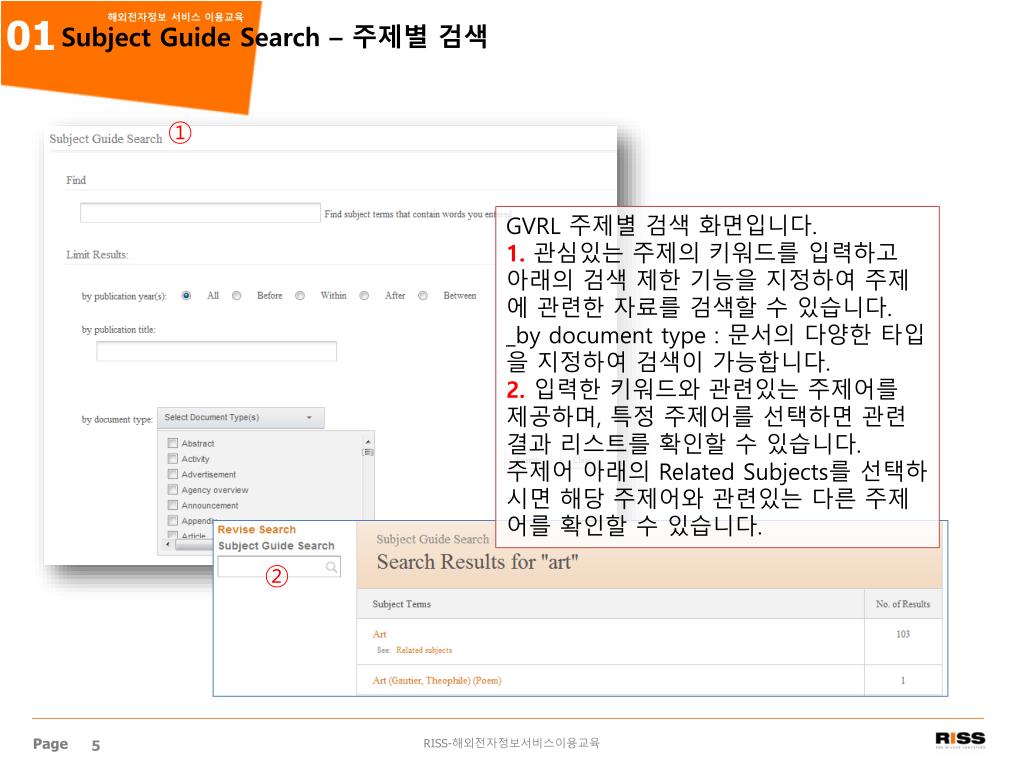Select the After publication year radio button

click(364, 296)
